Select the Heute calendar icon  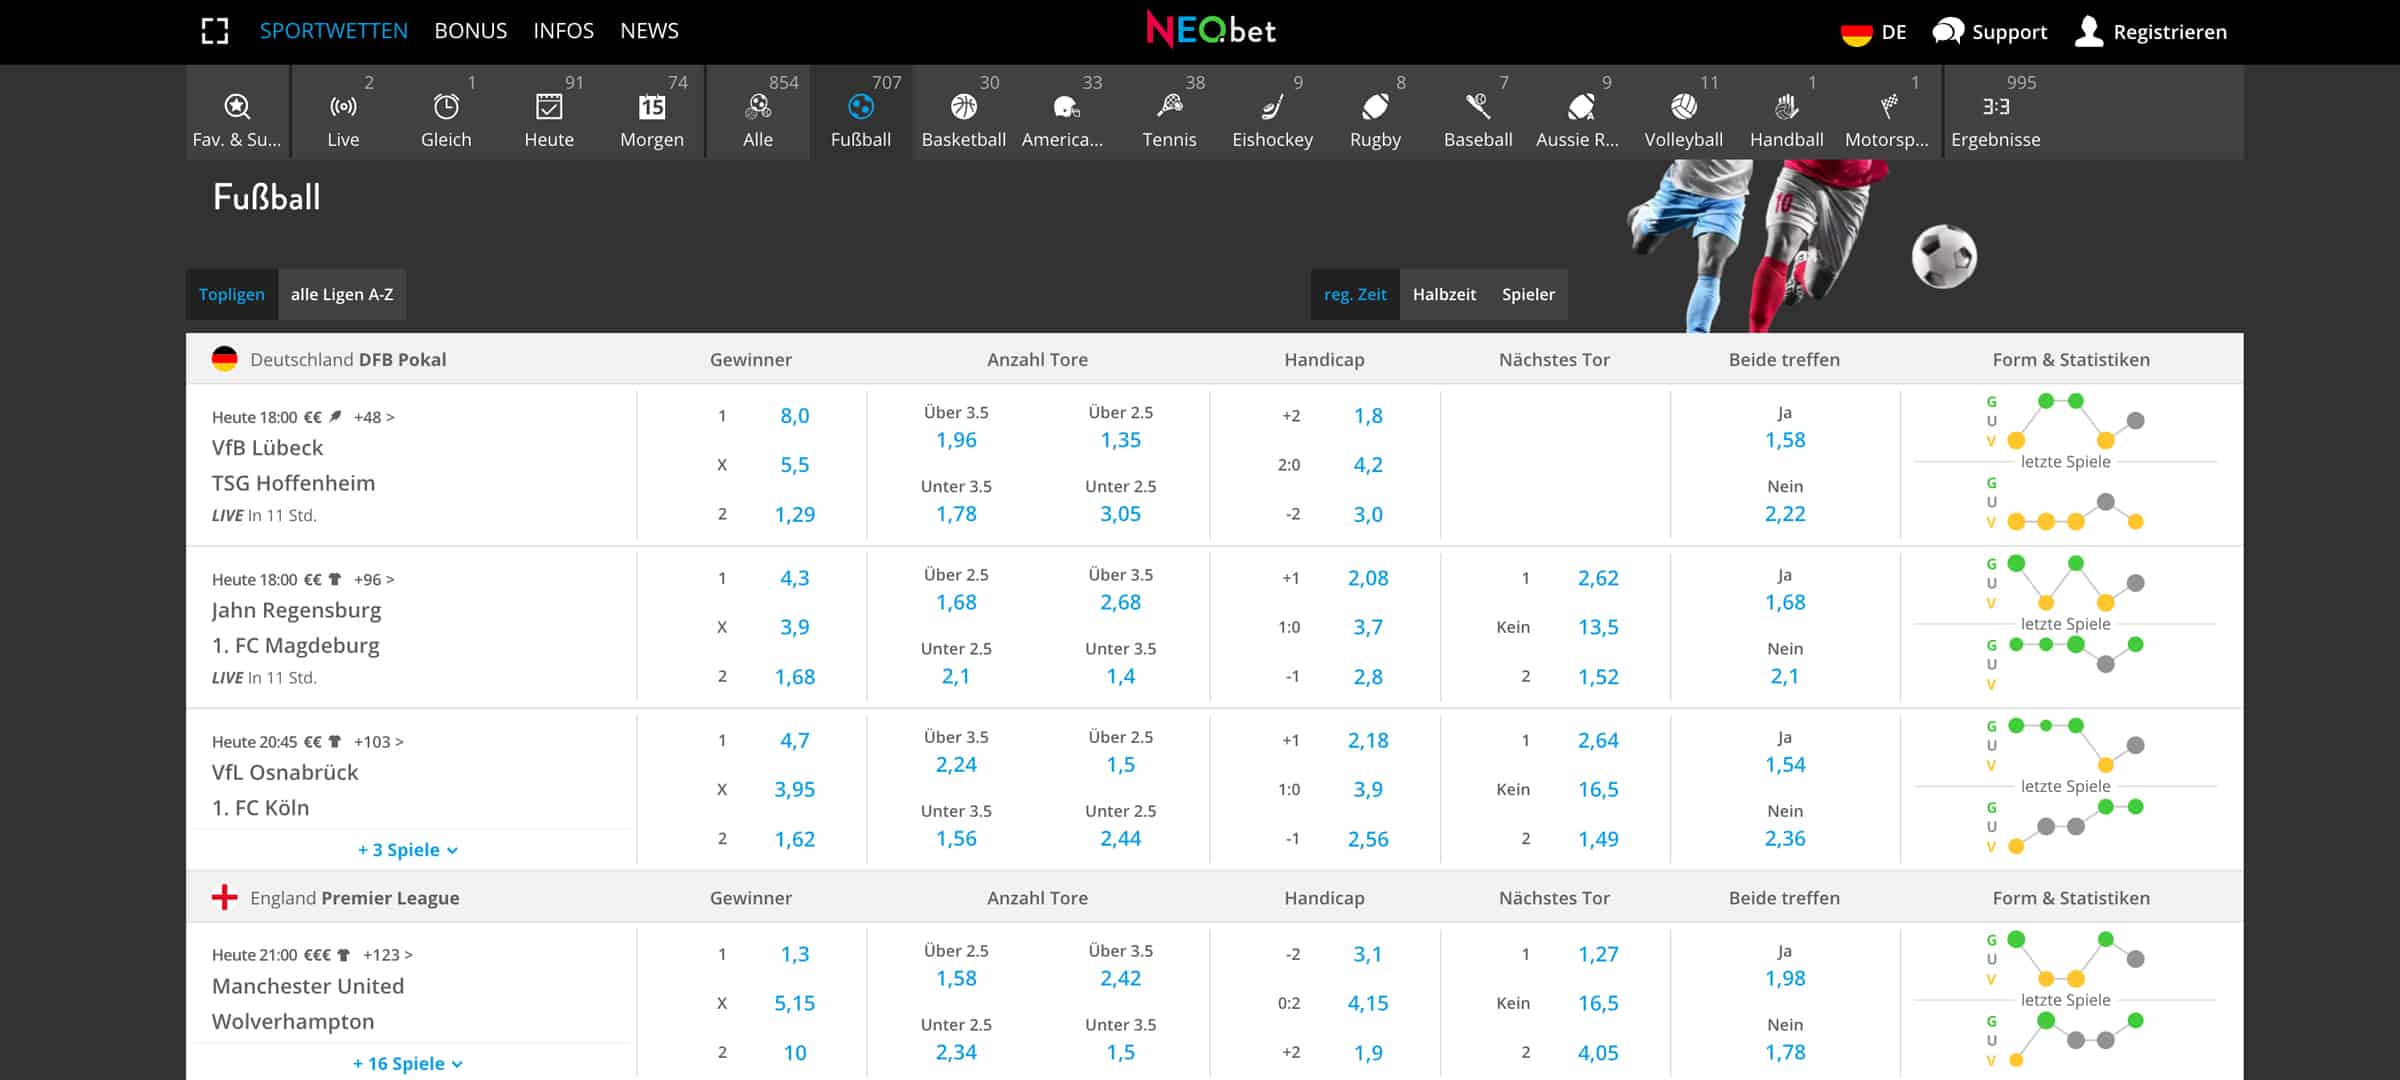(549, 106)
